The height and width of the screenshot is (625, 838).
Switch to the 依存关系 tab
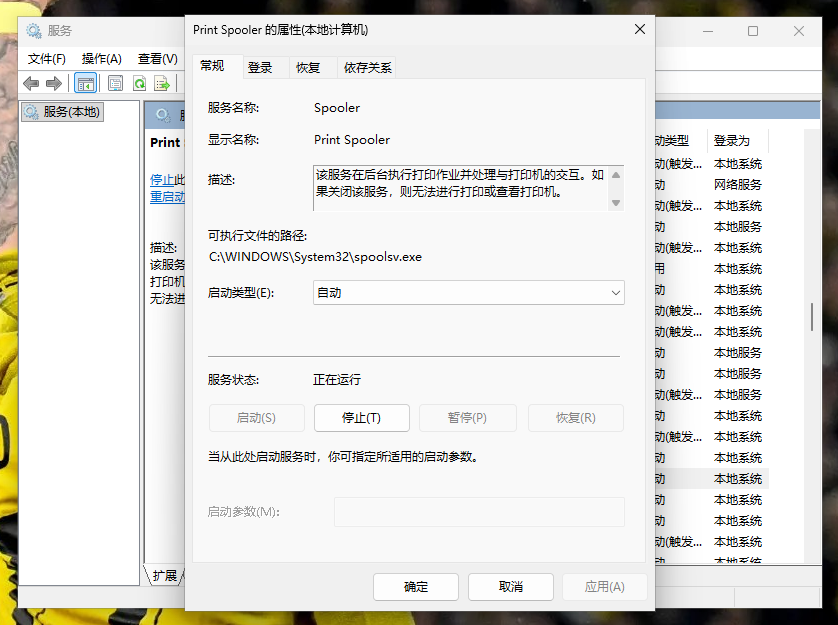click(x=368, y=68)
